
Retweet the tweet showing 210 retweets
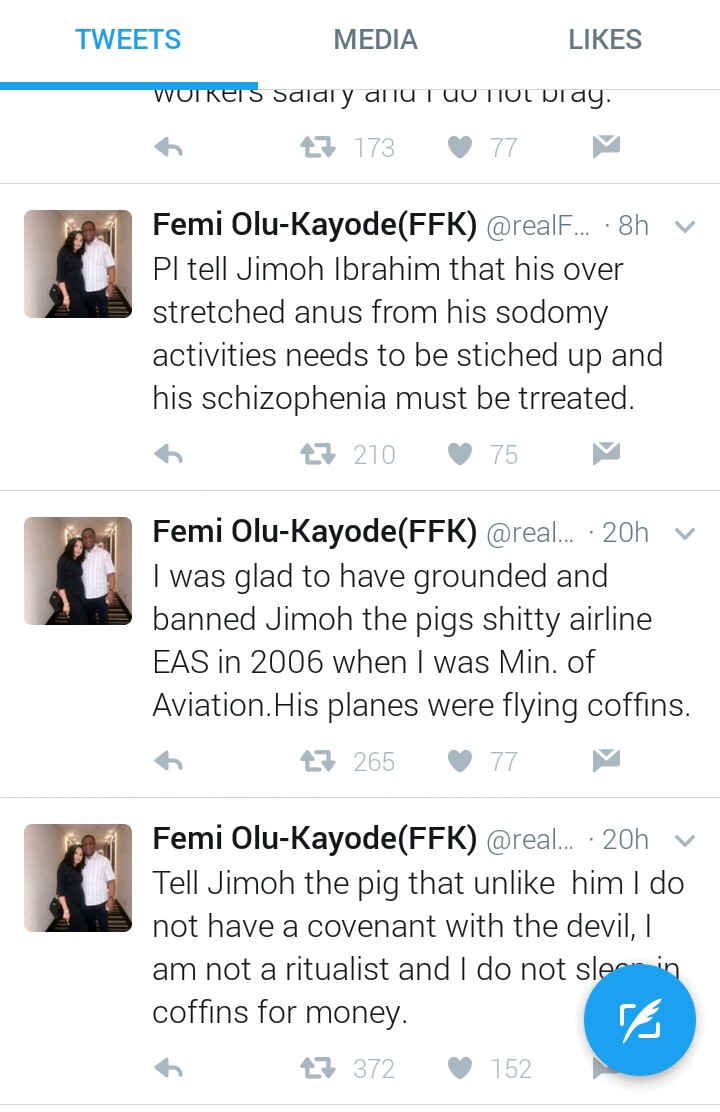(x=319, y=455)
